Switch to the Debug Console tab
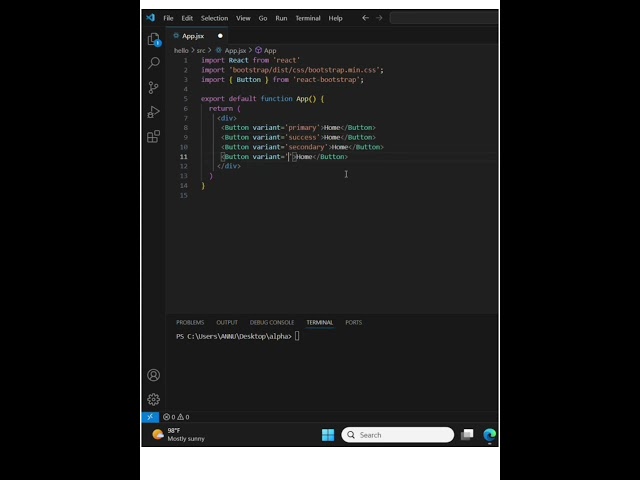The height and width of the screenshot is (480, 640). point(272,322)
